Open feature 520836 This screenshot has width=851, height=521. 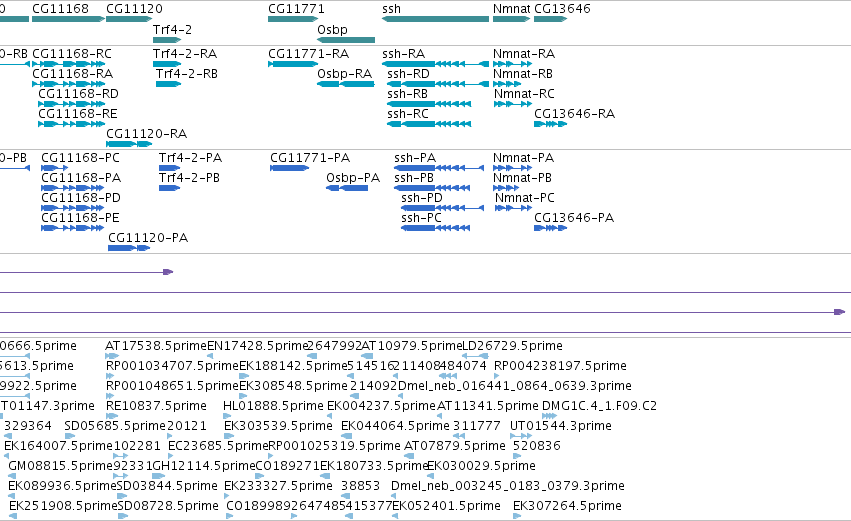pyautogui.click(x=537, y=446)
